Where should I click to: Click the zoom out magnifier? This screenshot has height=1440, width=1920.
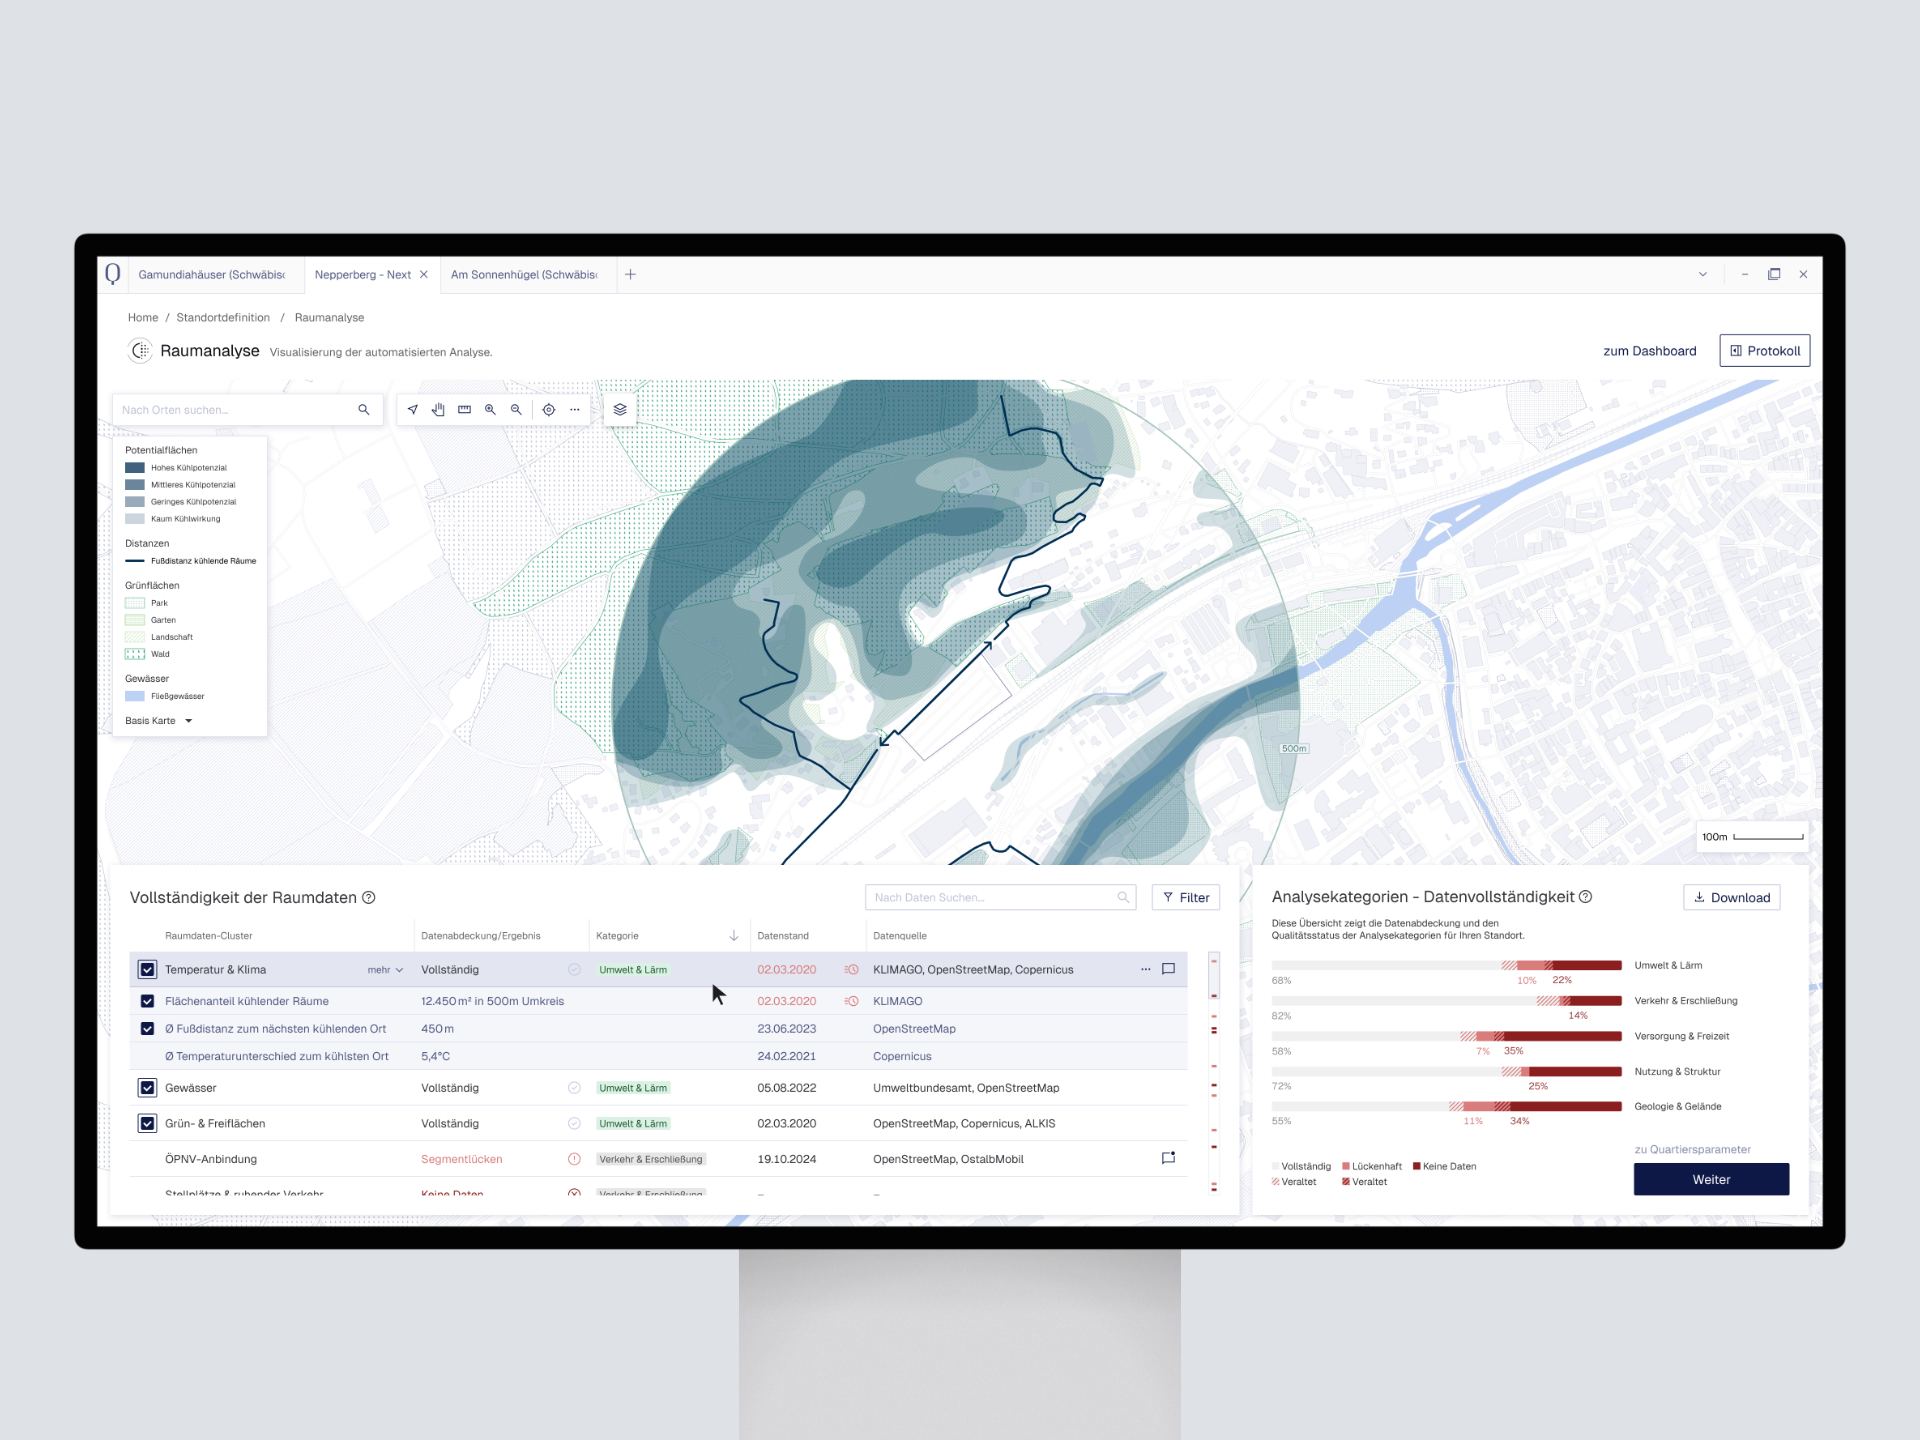tap(516, 410)
